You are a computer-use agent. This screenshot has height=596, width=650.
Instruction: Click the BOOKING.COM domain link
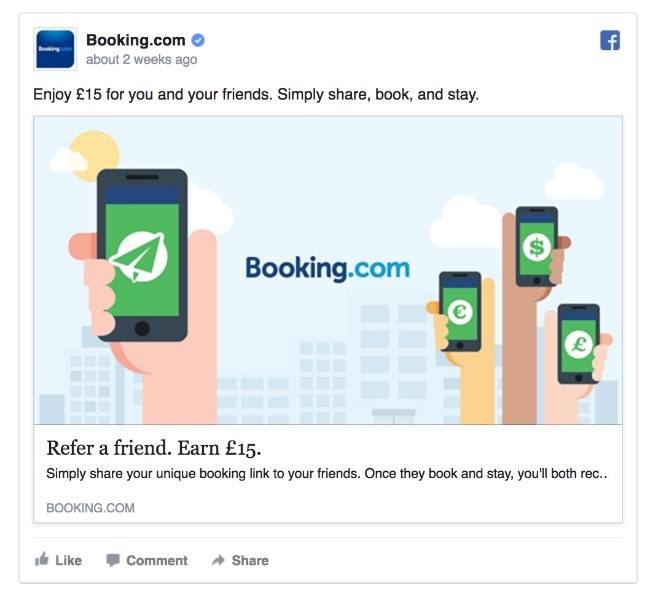tap(90, 508)
